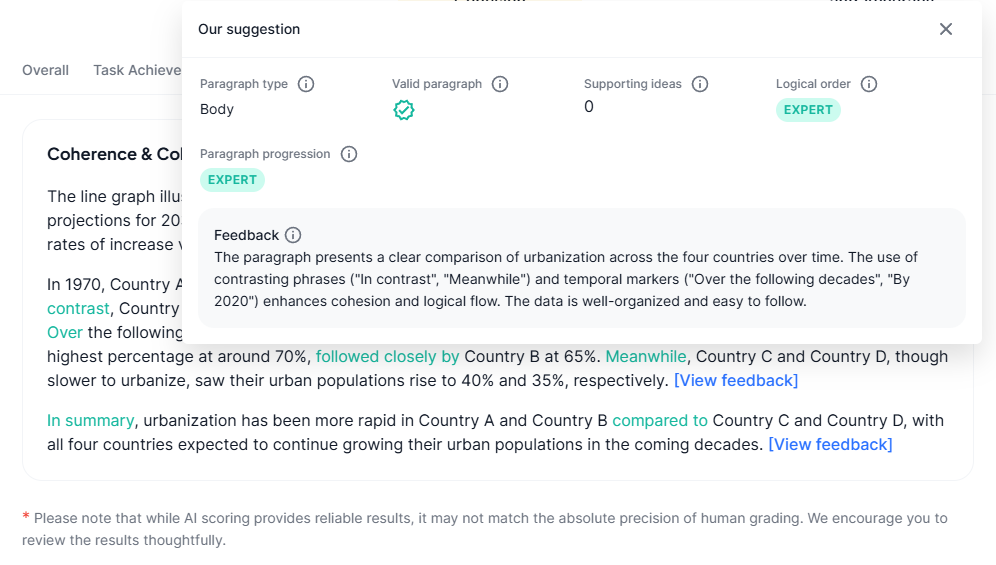The width and height of the screenshot is (996, 565).
Task: Show info about Valid paragraph
Action: click(x=500, y=84)
